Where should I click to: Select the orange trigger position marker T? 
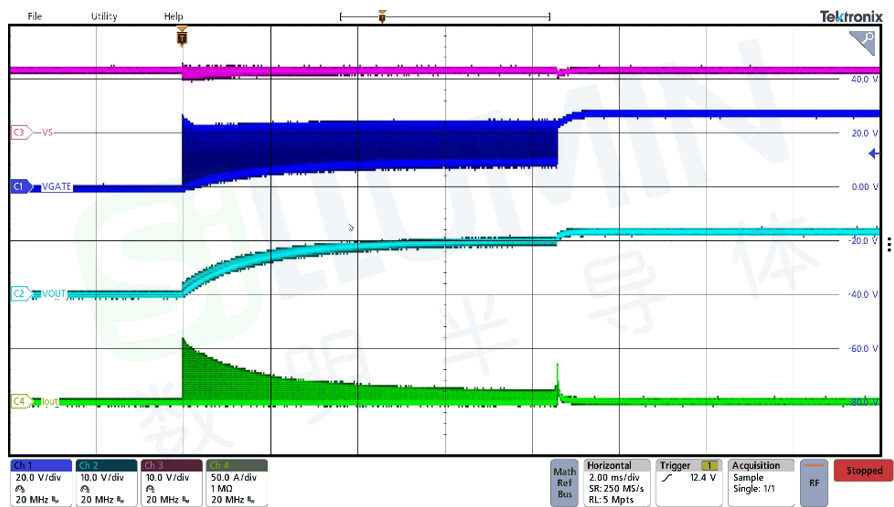182,38
